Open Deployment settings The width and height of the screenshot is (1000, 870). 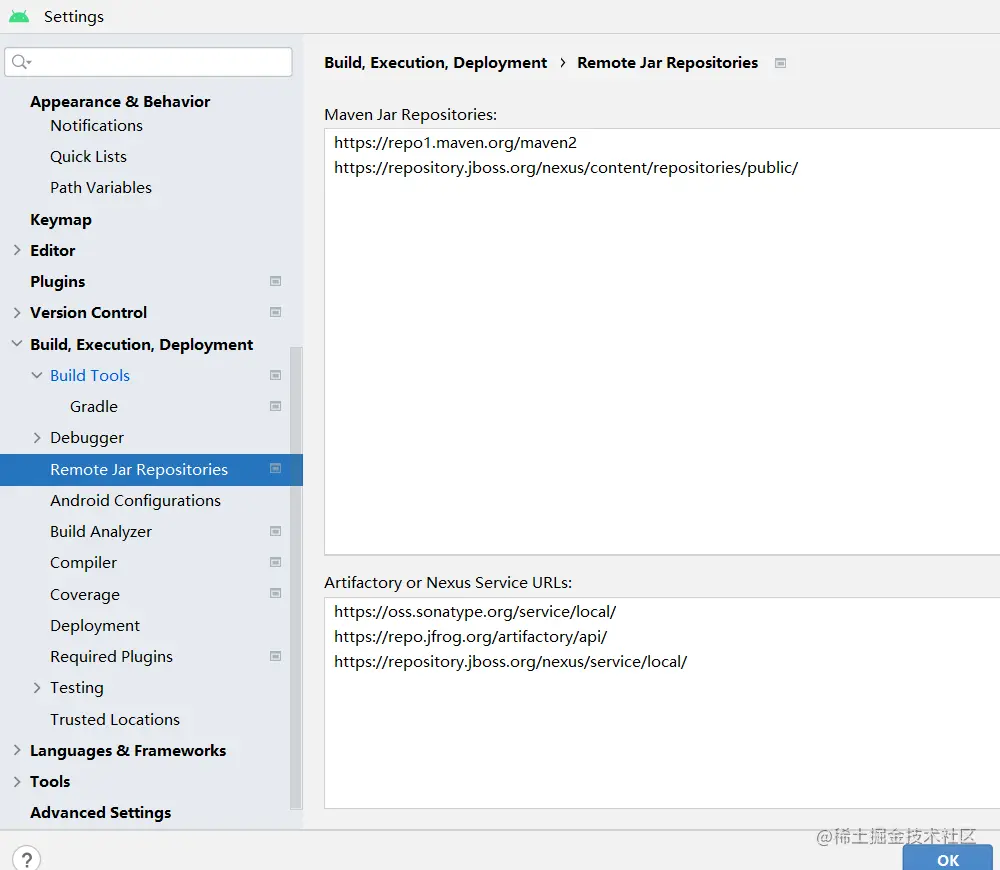tap(95, 626)
